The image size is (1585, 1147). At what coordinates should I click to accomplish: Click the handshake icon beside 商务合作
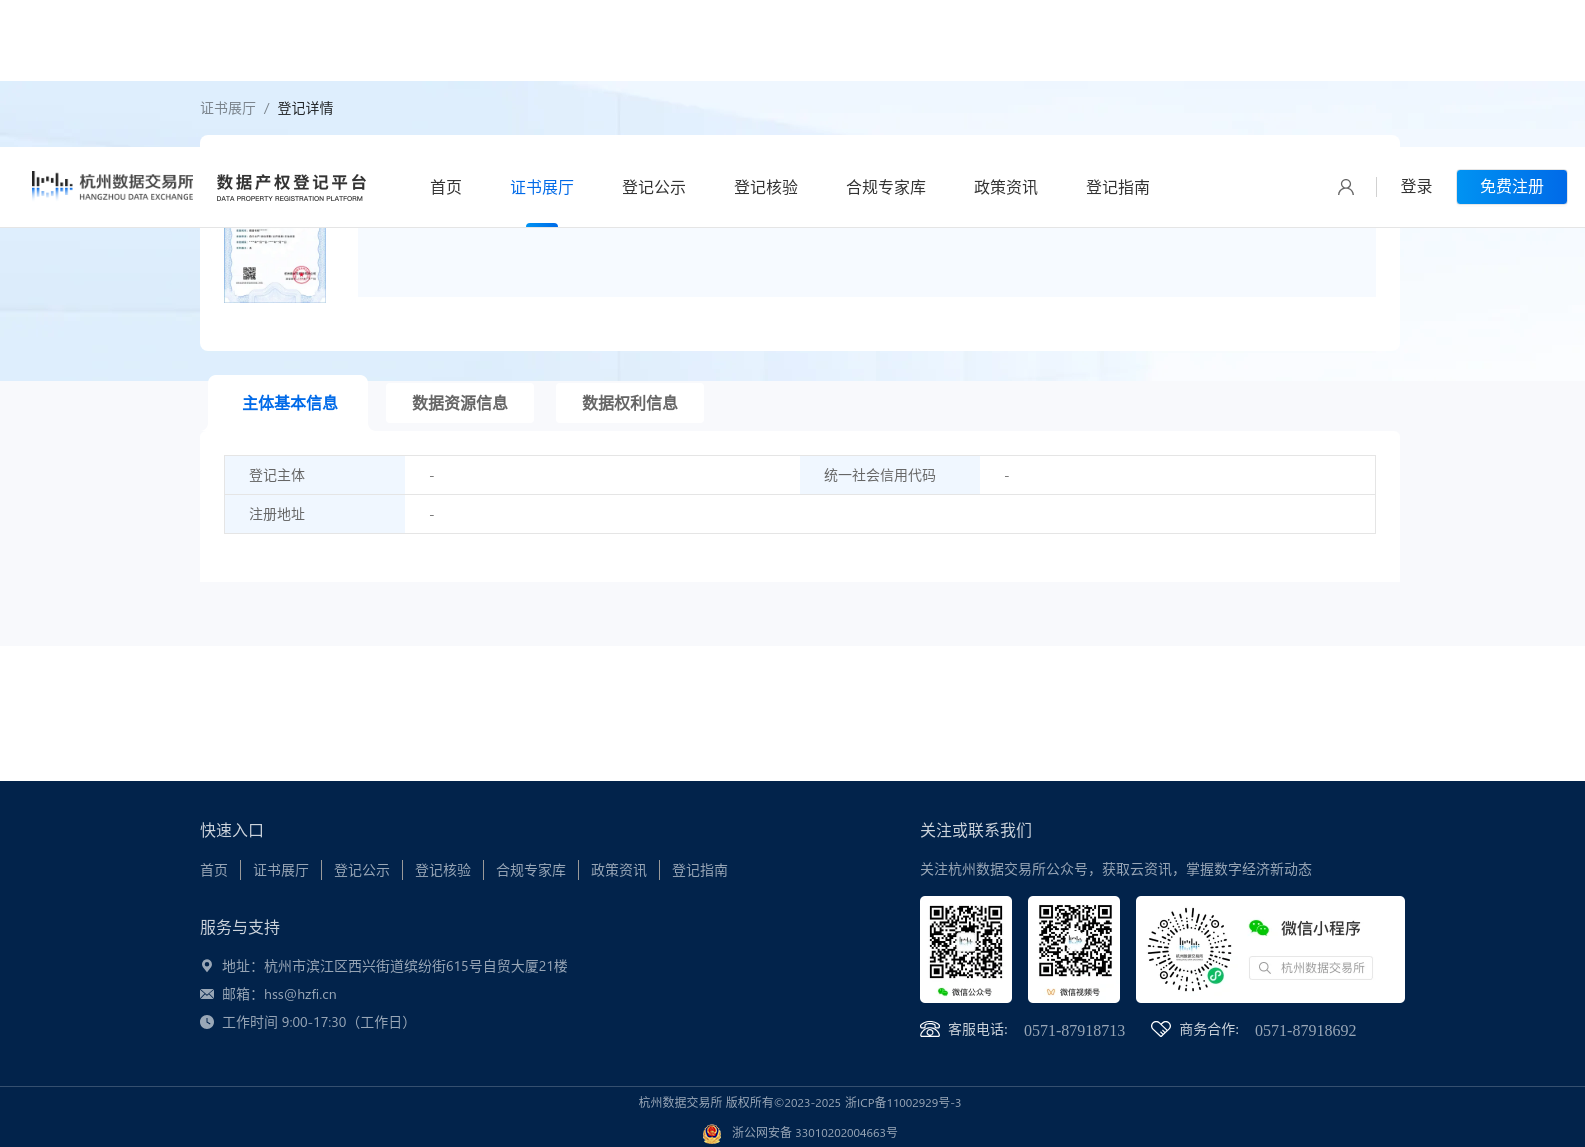click(x=1161, y=1029)
